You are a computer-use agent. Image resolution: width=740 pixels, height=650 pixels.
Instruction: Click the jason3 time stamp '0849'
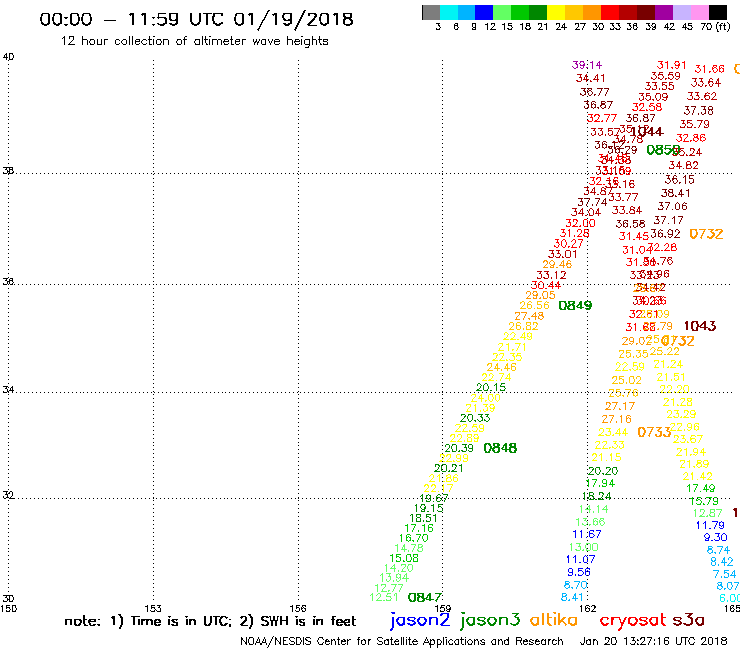pyautogui.click(x=575, y=305)
